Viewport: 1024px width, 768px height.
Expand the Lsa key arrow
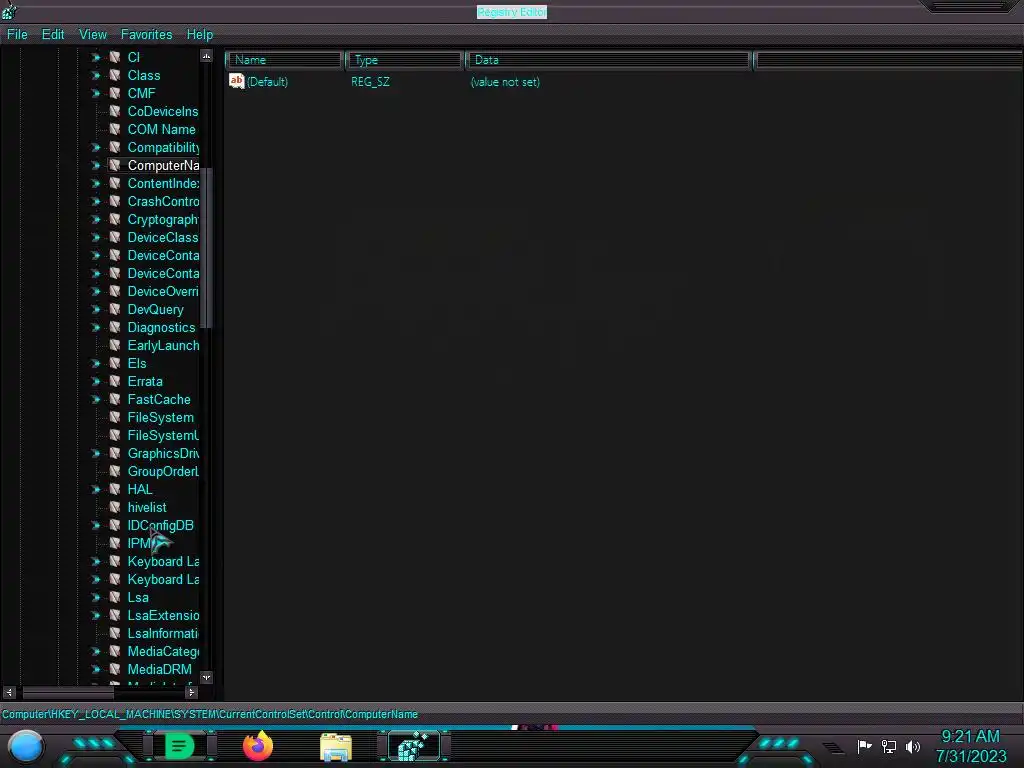pos(96,598)
